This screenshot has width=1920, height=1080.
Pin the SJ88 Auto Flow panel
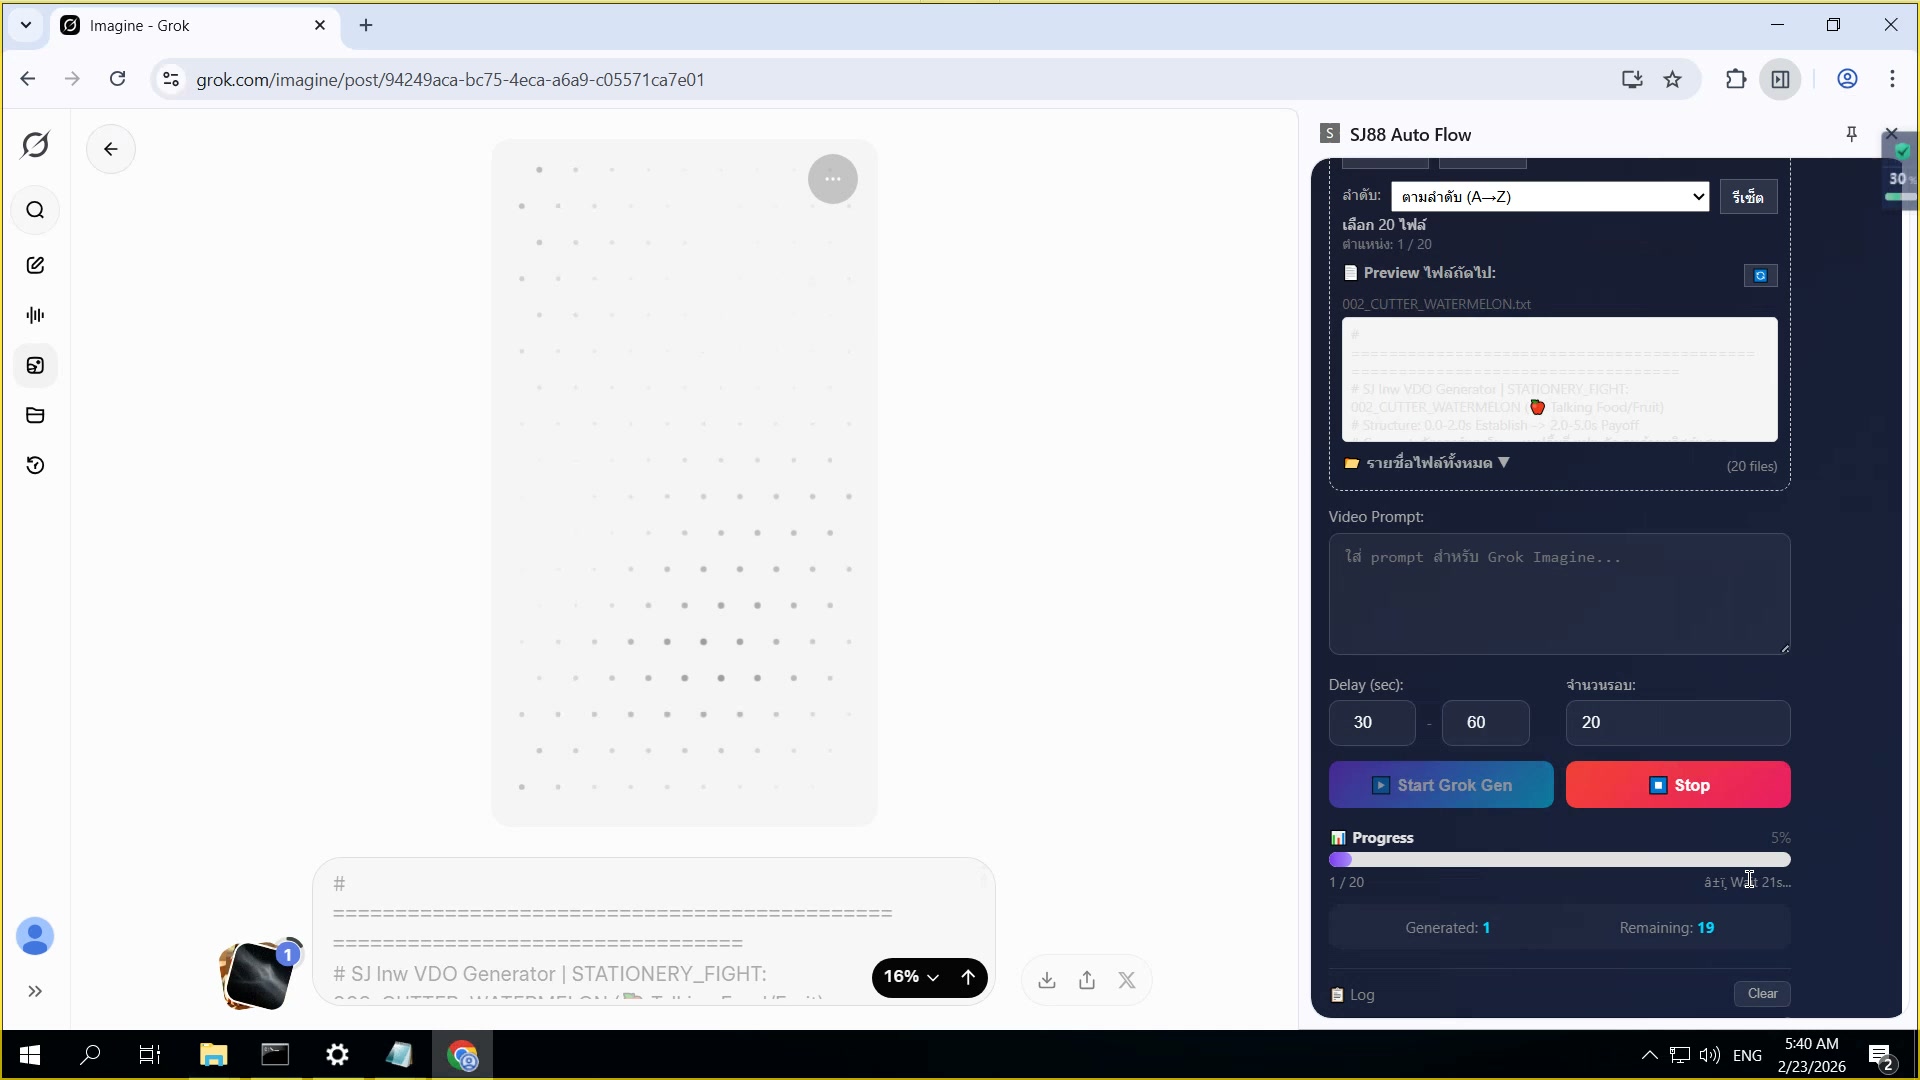[x=1851, y=134]
